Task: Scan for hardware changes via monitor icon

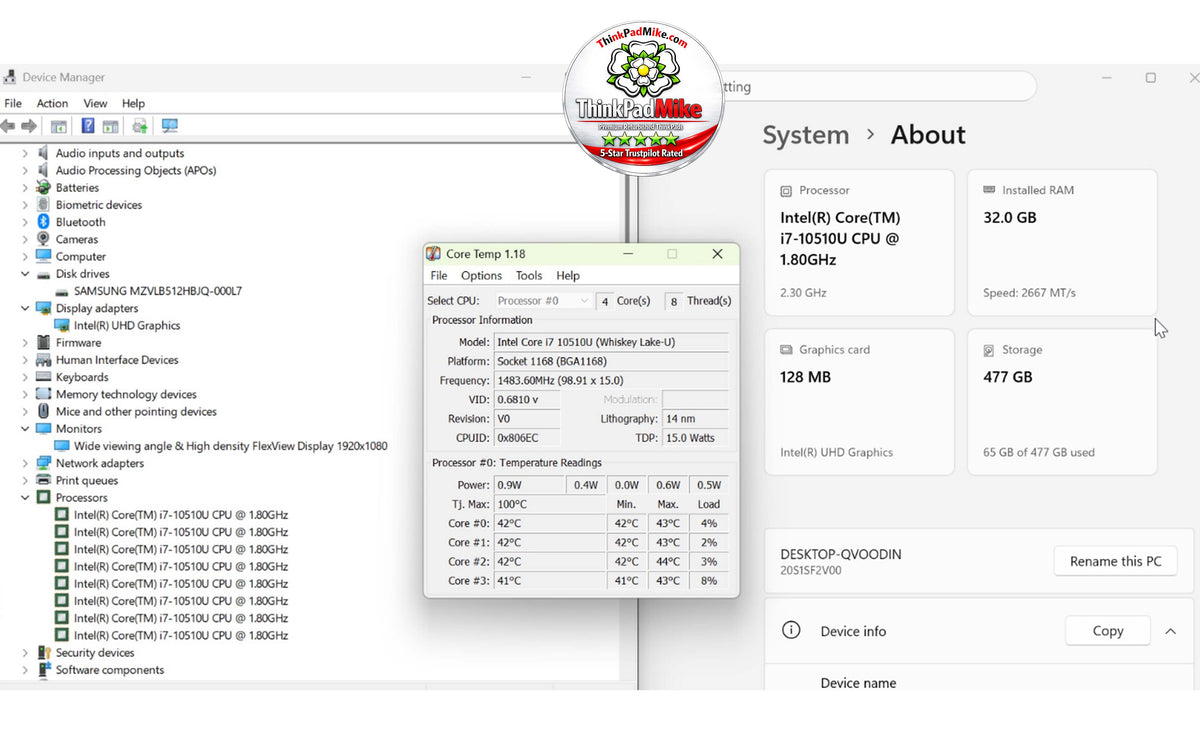Action: [x=169, y=126]
